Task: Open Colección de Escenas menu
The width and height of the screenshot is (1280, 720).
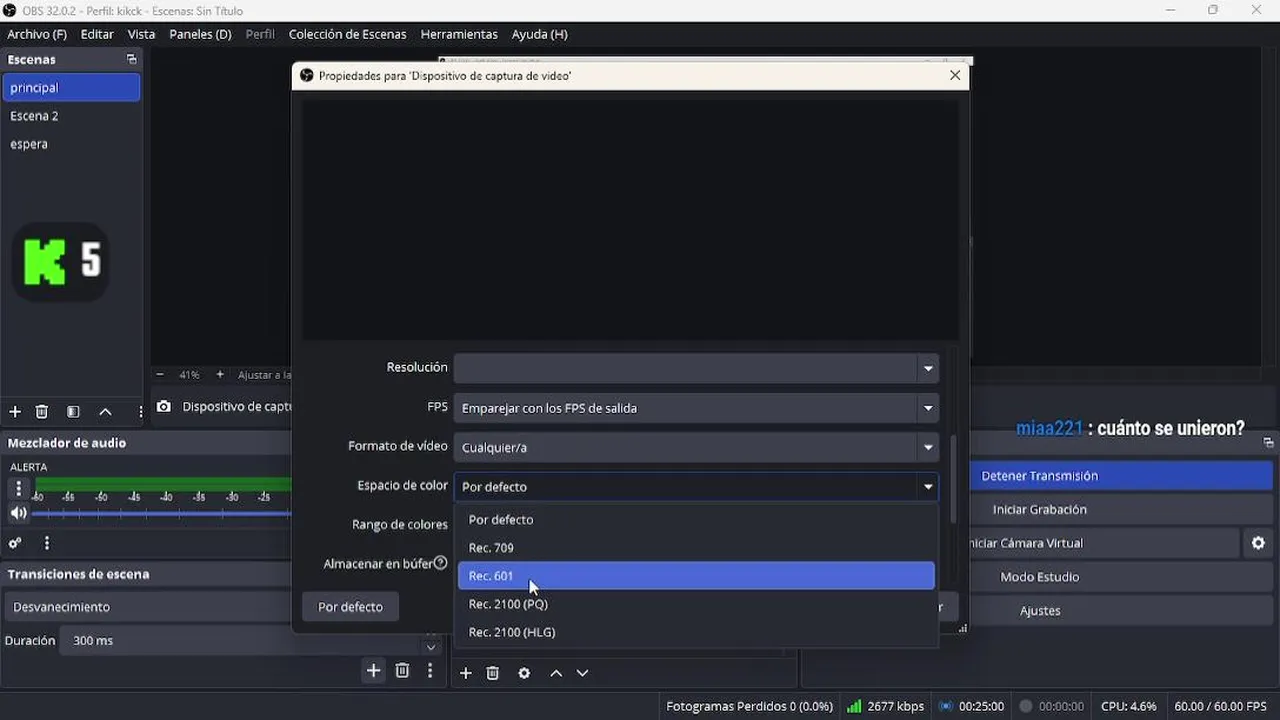Action: click(x=347, y=34)
